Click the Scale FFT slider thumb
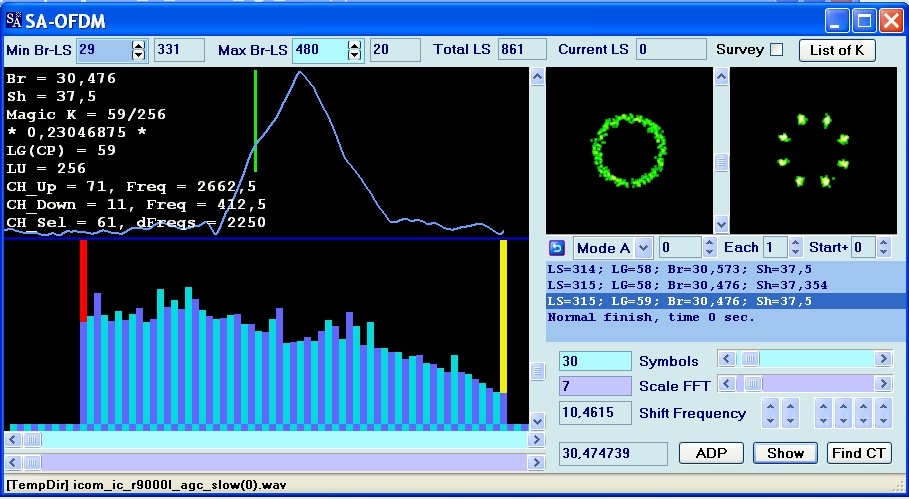This screenshot has width=909, height=499. click(753, 384)
